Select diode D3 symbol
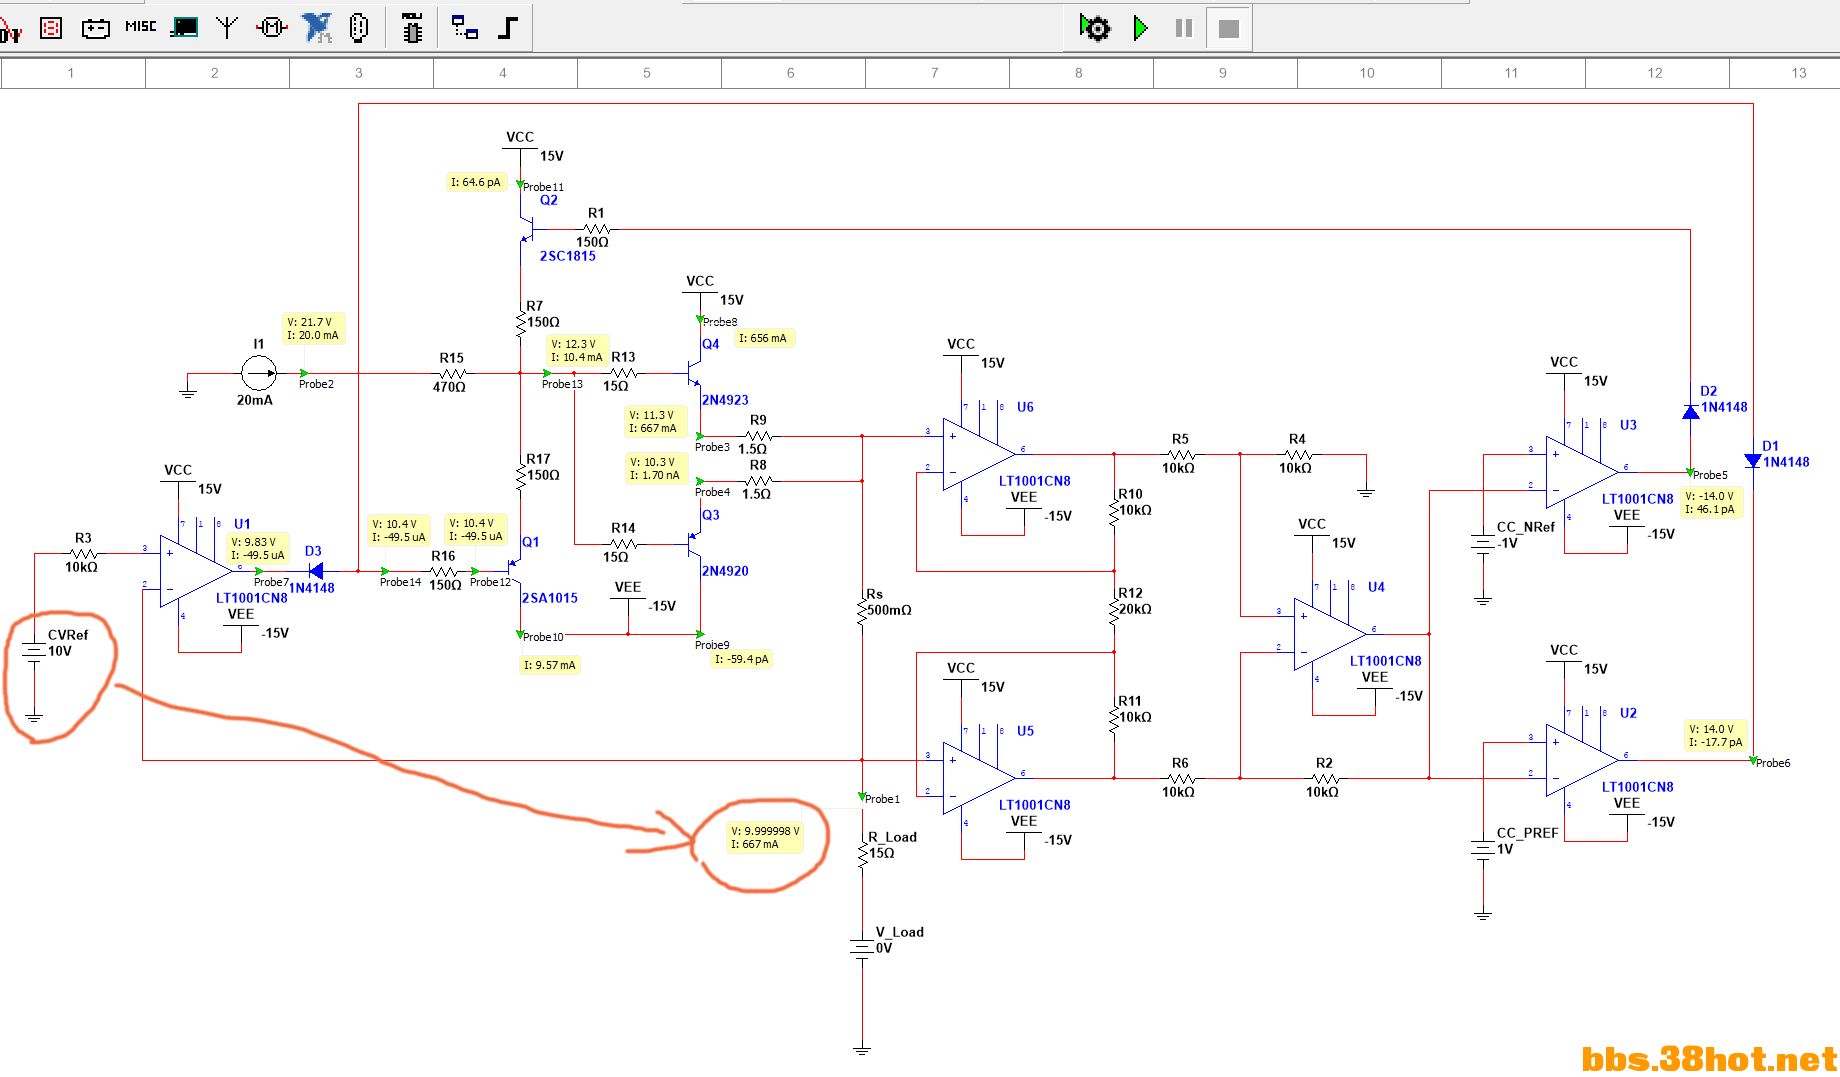Viewport: 1840px width, 1077px height. tap(316, 571)
